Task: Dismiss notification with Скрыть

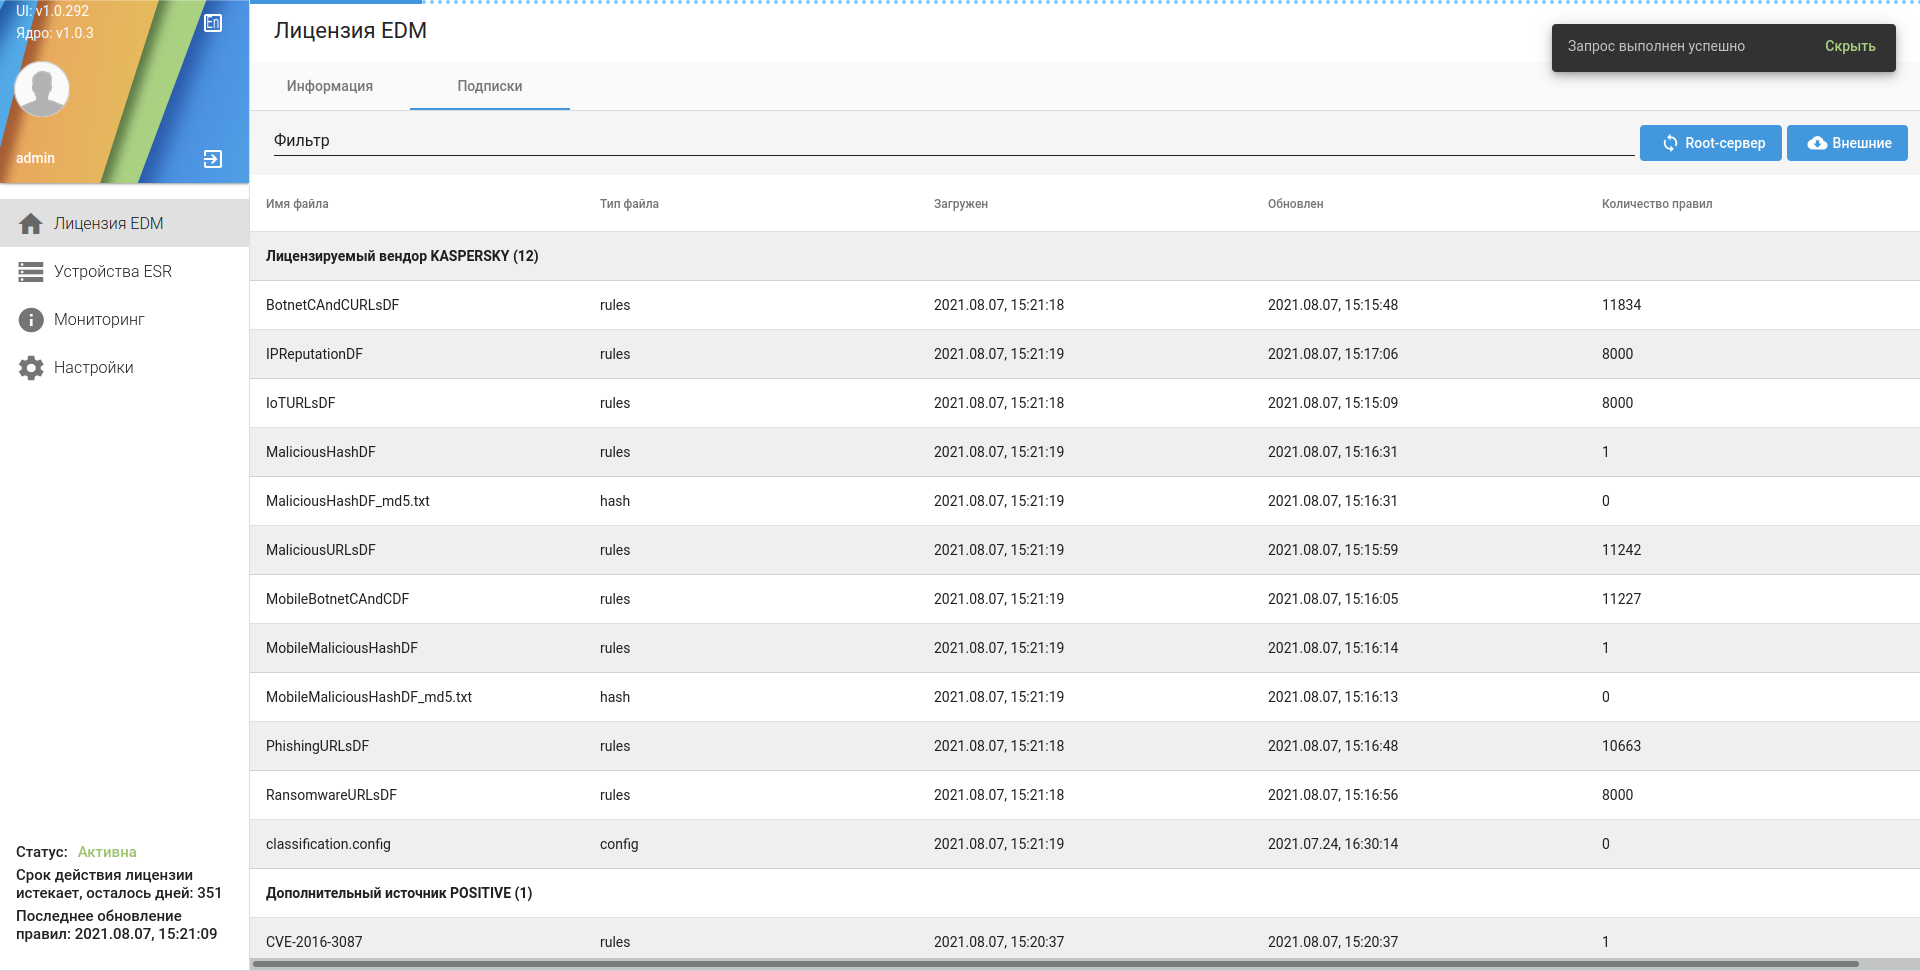Action: pos(1849,46)
